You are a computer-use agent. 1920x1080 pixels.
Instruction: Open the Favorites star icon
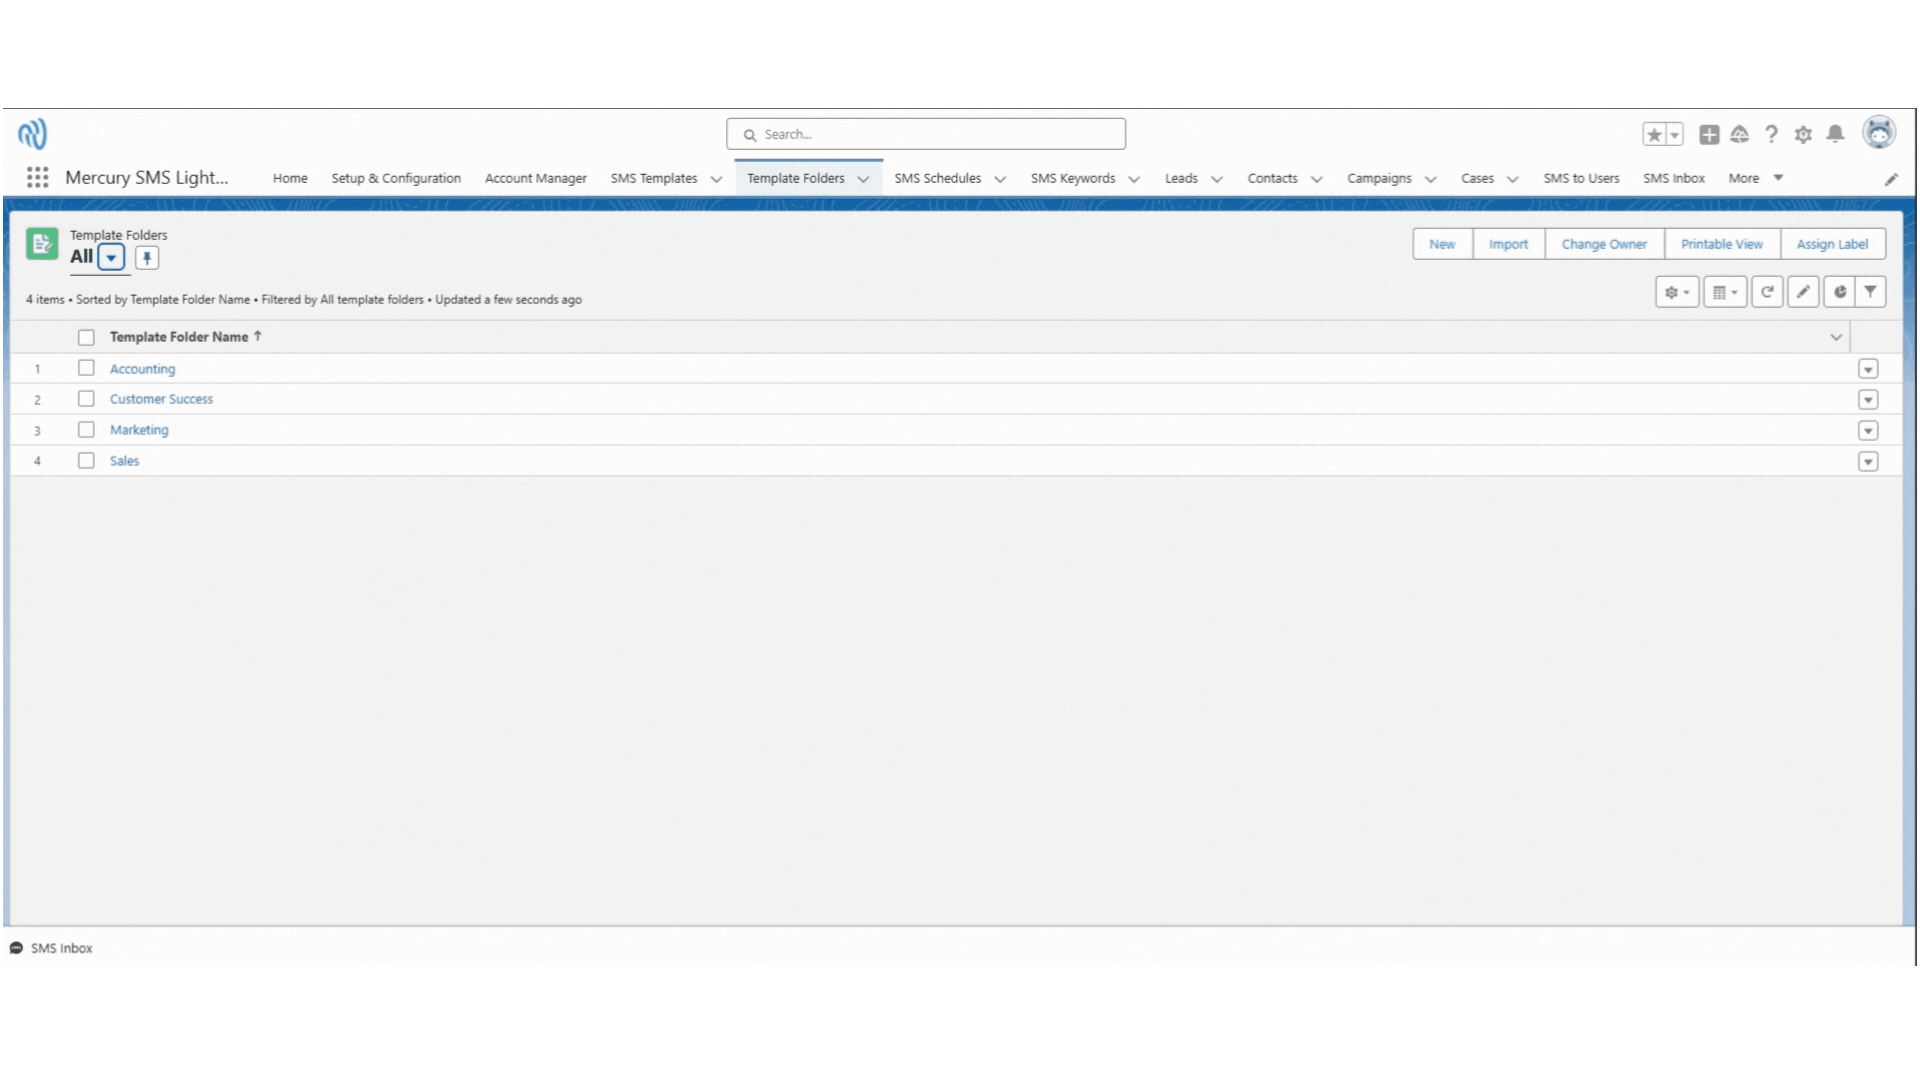pyautogui.click(x=1654, y=134)
